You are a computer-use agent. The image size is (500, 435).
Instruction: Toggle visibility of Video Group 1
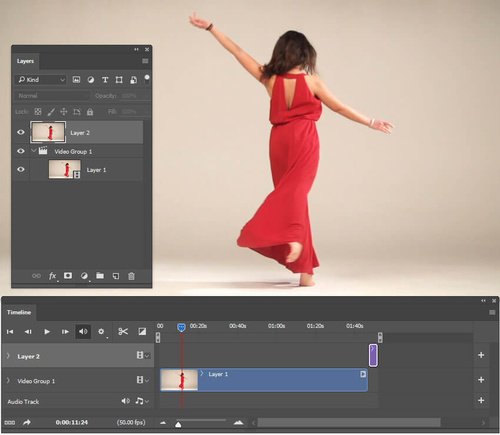coord(21,151)
